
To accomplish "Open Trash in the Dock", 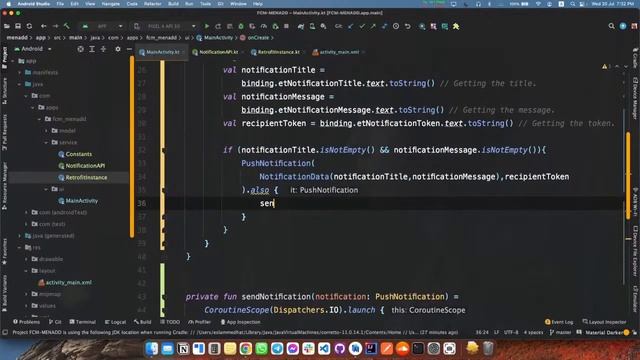I will pyautogui.click(x=488, y=349).
